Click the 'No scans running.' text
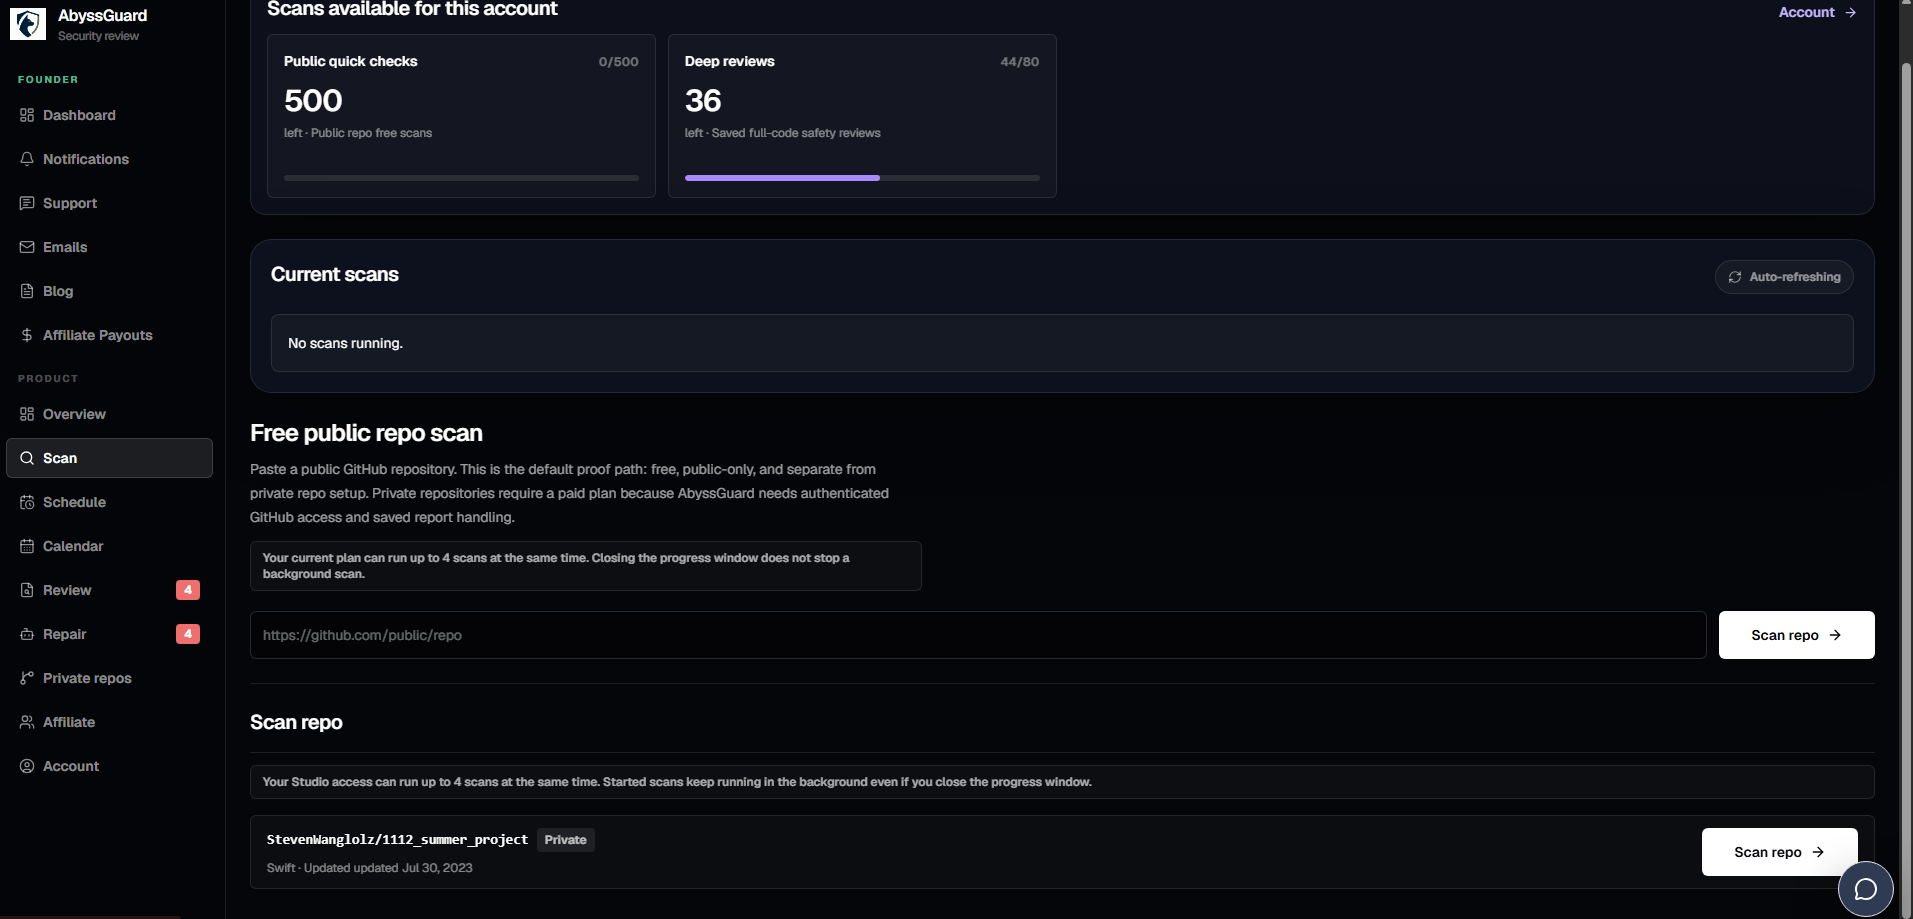1913x919 pixels. (x=345, y=343)
